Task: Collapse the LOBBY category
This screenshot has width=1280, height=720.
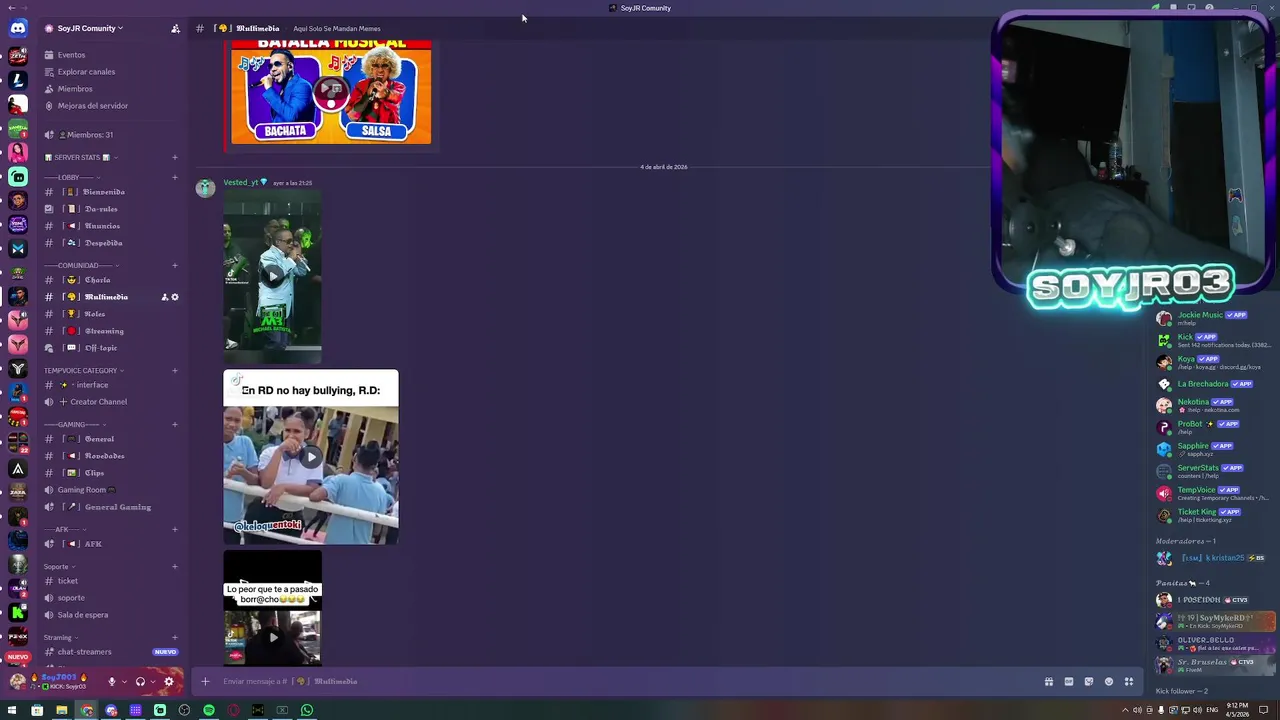Action: click(x=72, y=177)
